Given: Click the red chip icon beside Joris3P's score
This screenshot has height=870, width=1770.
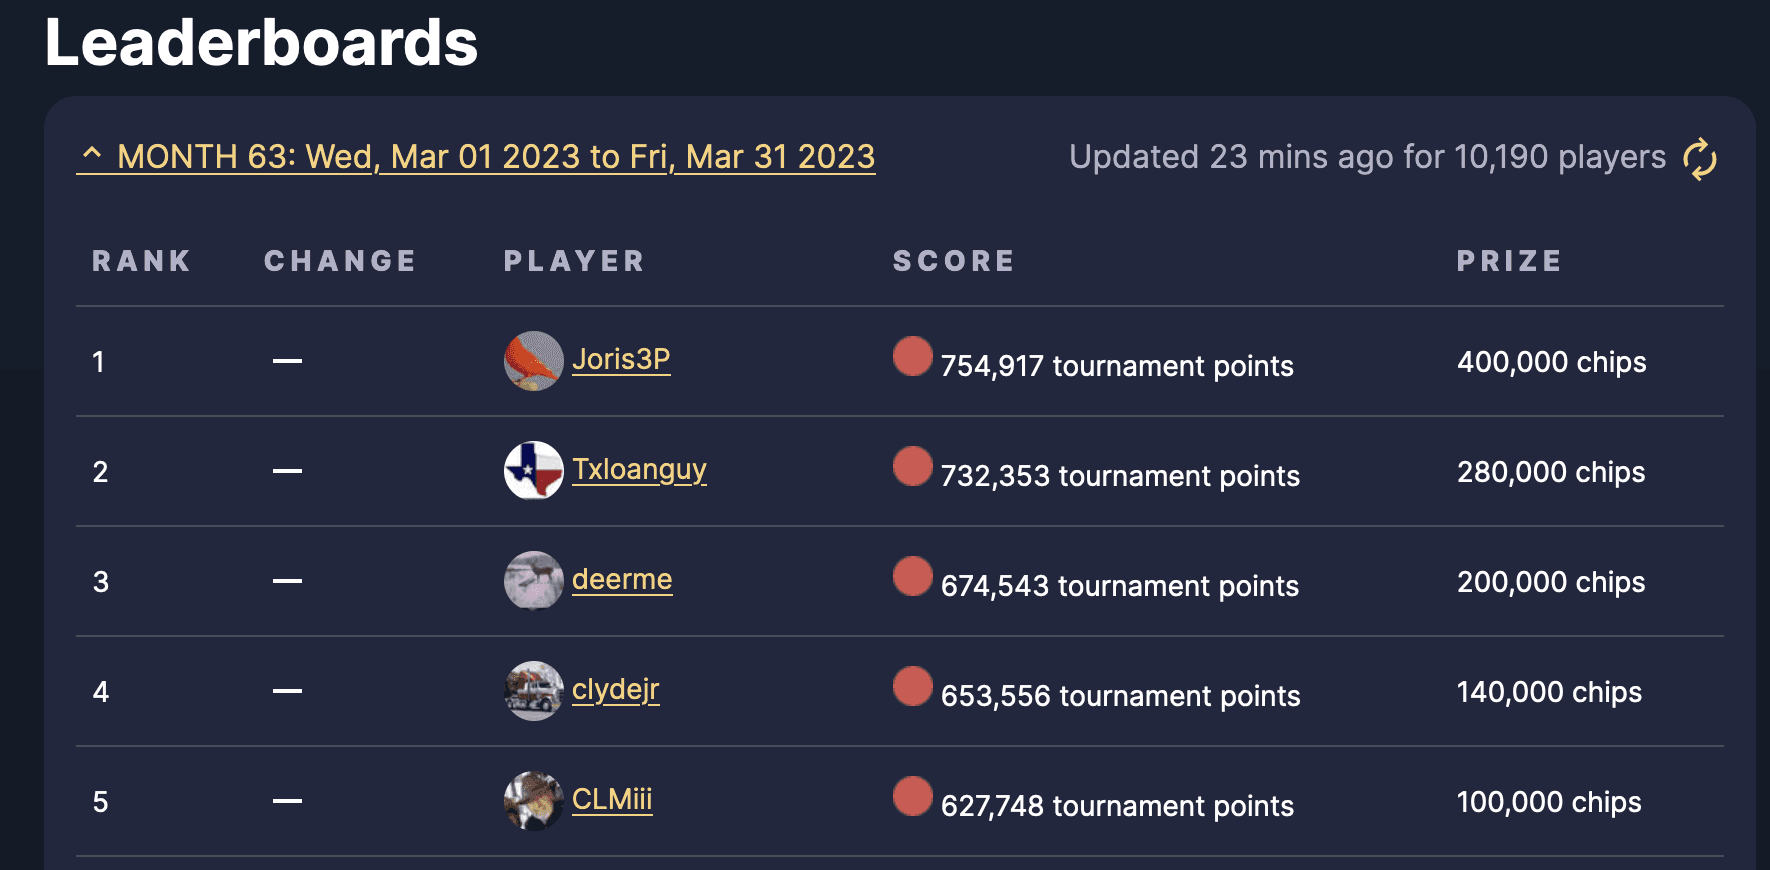Looking at the screenshot, I should pos(911,356).
